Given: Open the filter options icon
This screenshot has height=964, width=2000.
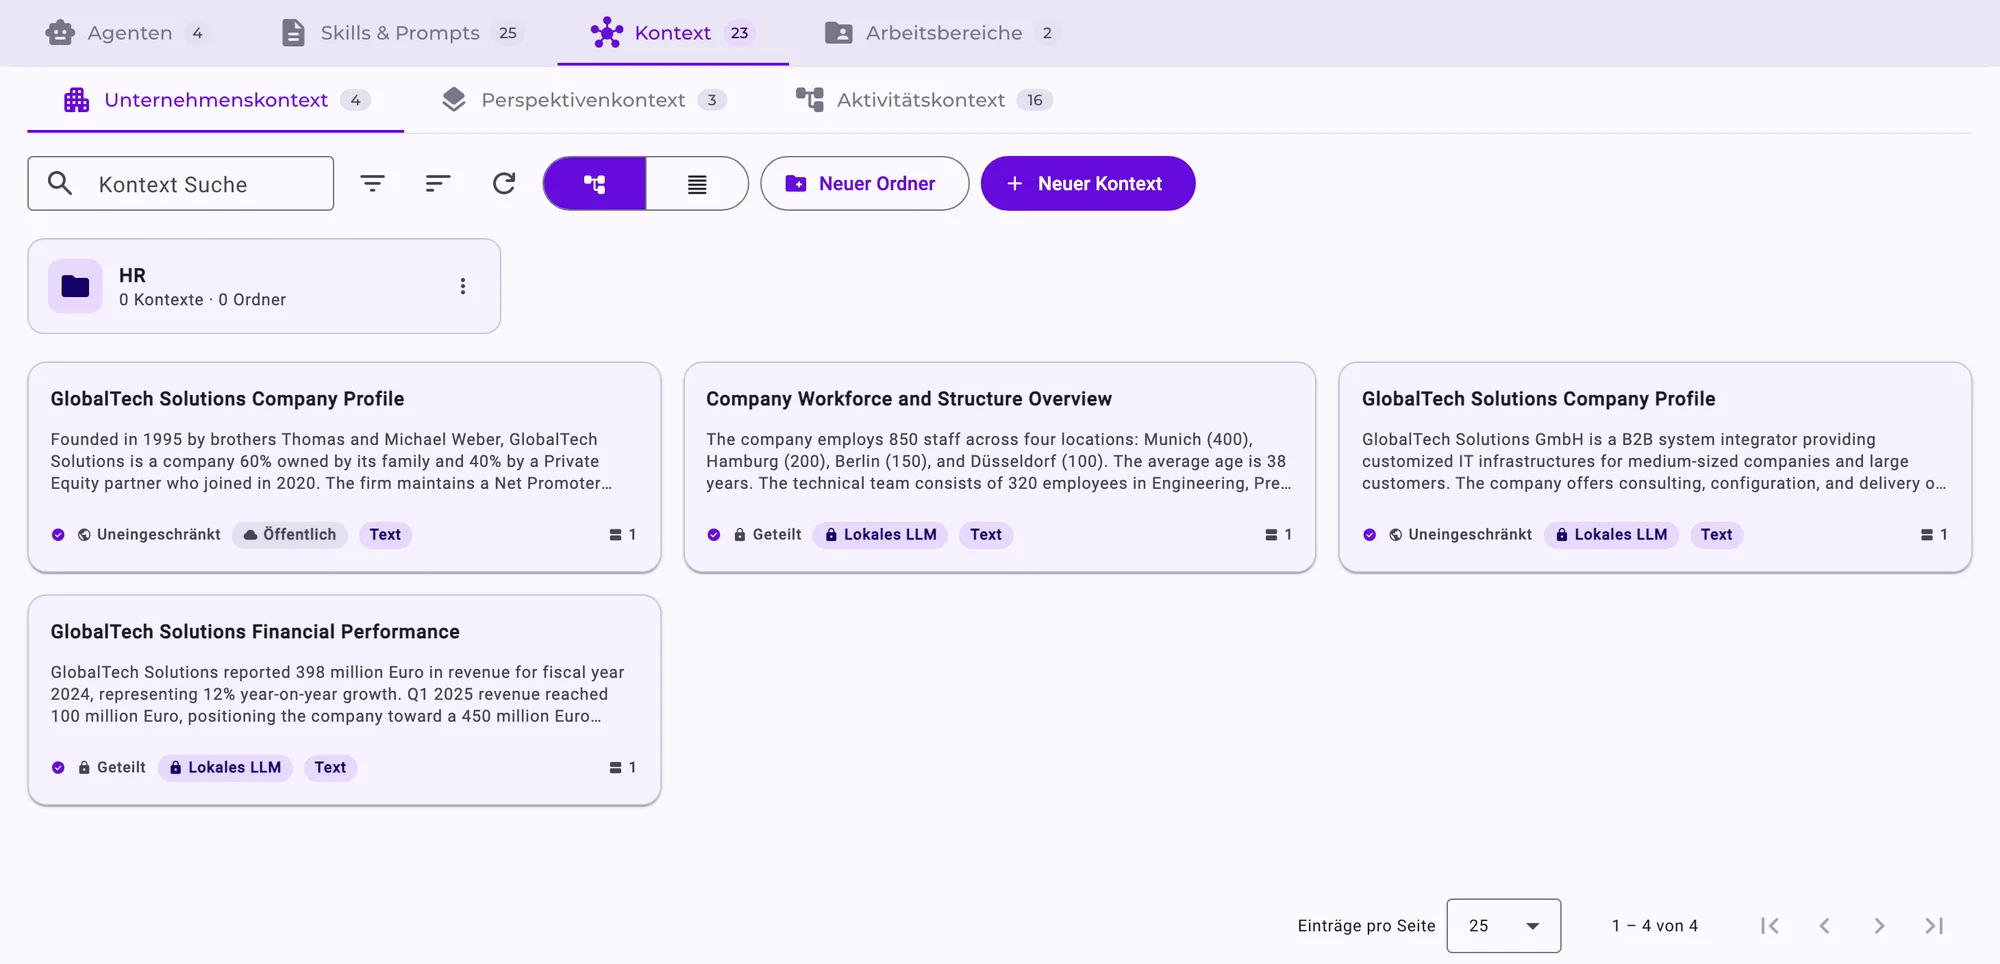Looking at the screenshot, I should [372, 184].
